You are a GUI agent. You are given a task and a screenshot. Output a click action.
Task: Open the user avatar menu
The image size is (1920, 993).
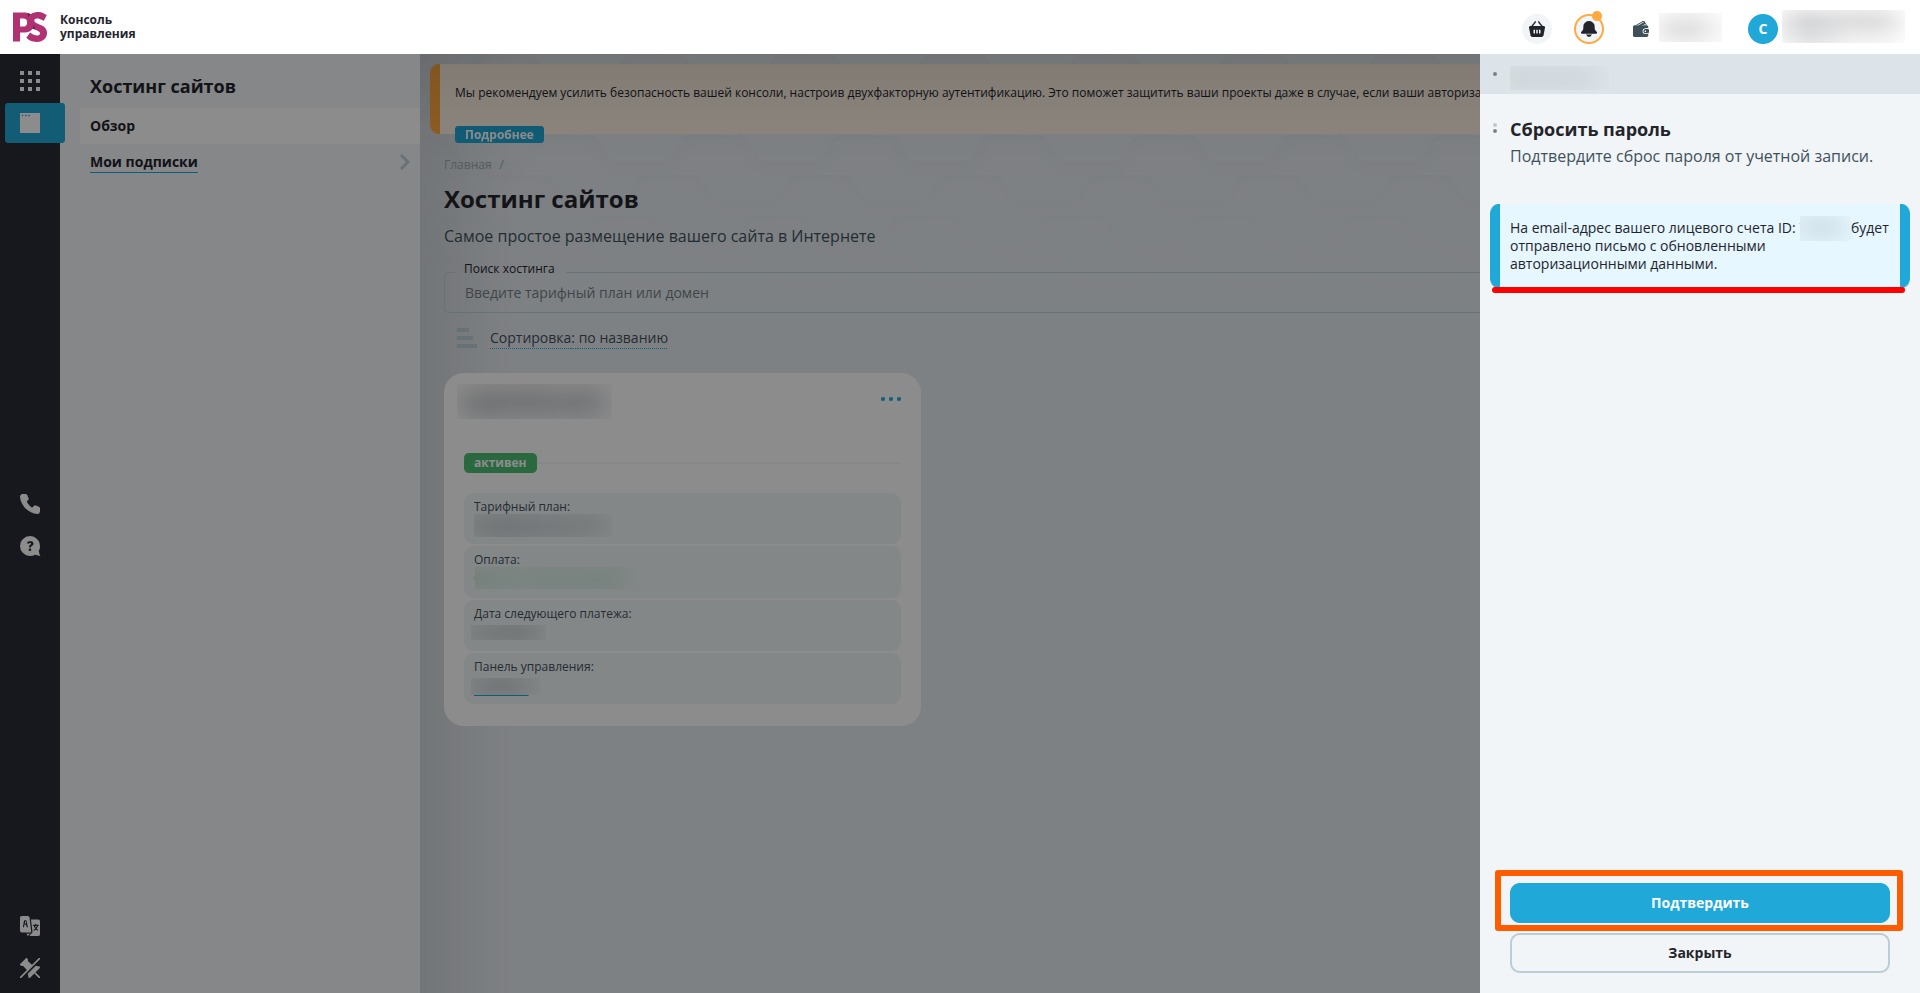pos(1763,29)
